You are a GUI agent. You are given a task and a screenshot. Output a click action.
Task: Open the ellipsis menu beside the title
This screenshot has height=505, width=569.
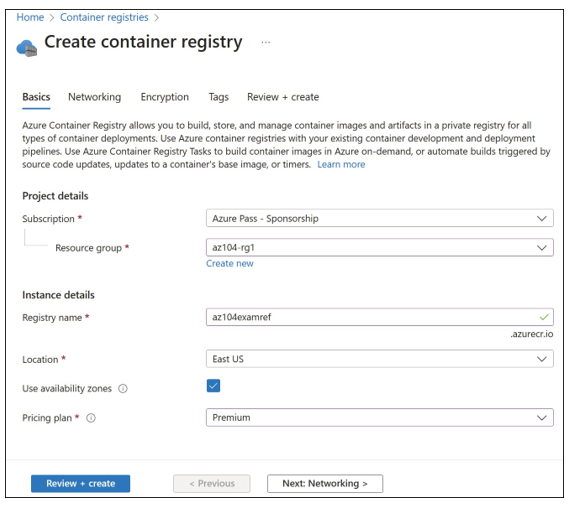266,42
